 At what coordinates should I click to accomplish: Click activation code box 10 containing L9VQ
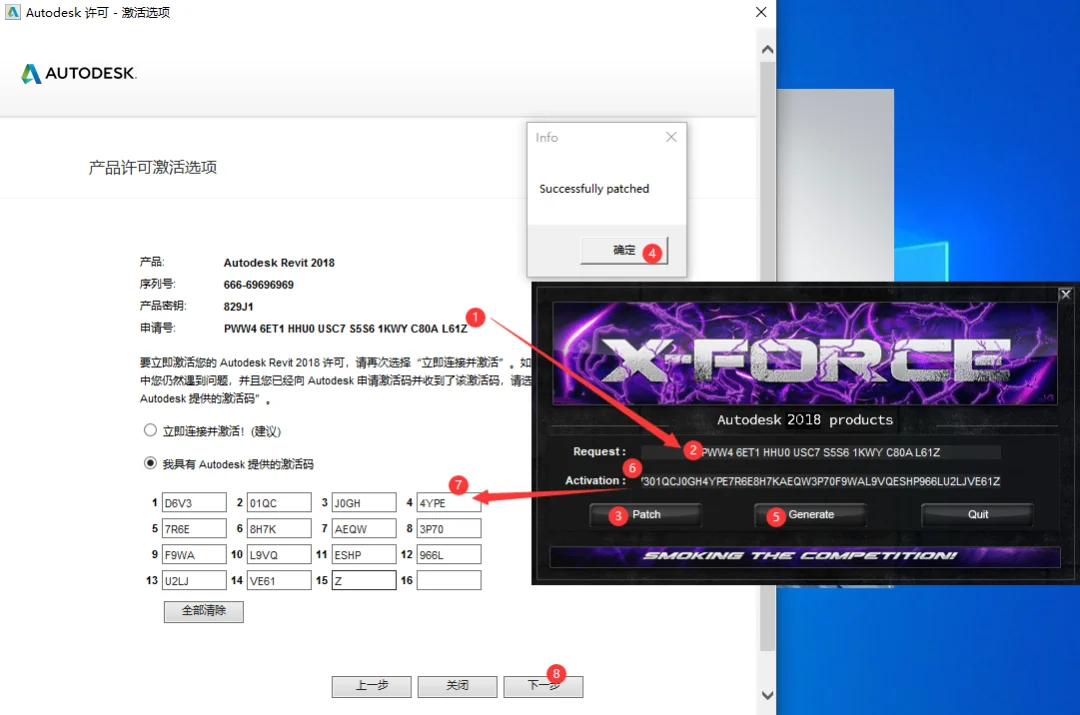click(279, 555)
